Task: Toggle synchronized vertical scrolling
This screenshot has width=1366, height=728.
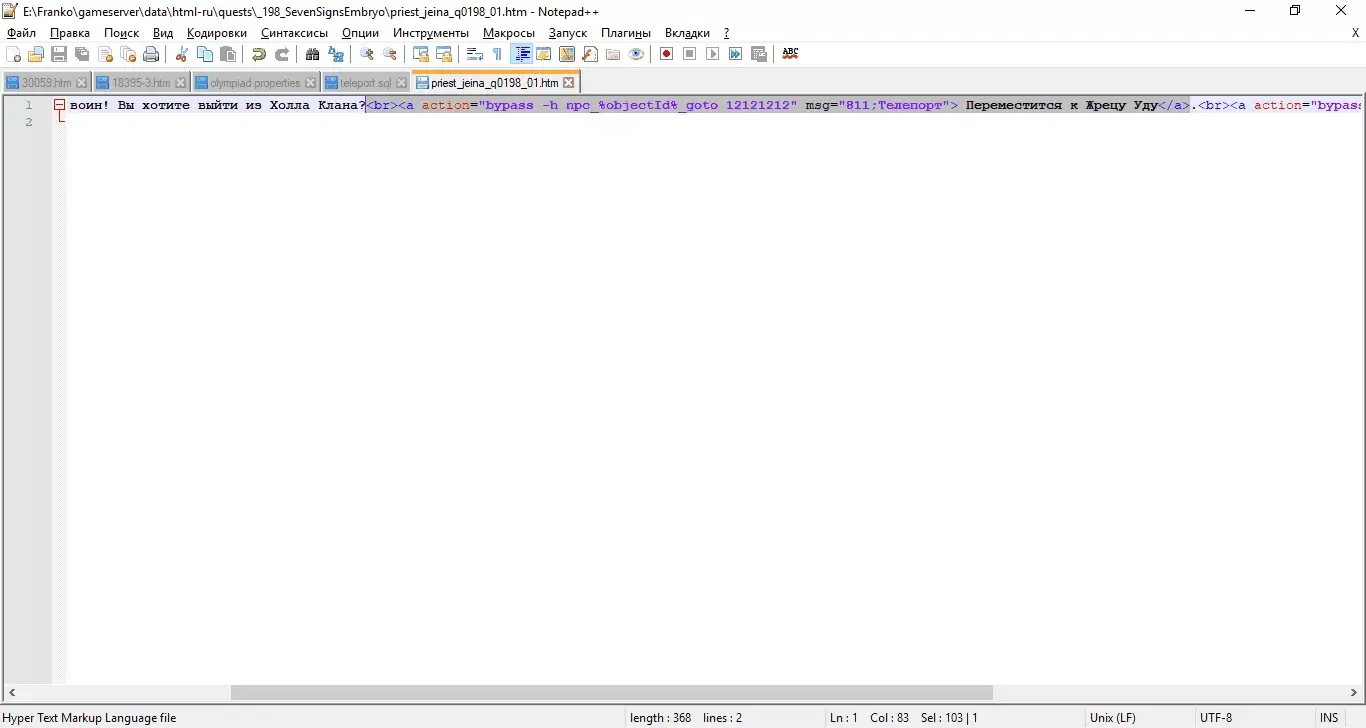Action: click(x=421, y=54)
